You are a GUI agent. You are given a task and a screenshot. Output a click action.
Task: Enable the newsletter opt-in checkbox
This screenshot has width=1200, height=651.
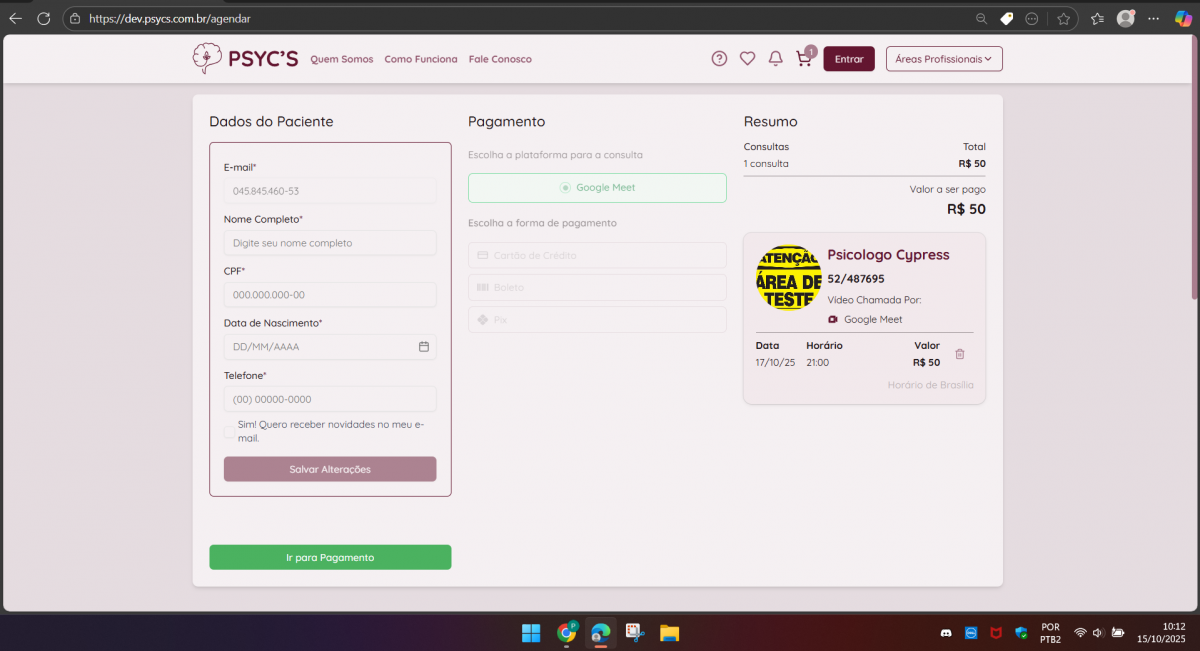(230, 432)
